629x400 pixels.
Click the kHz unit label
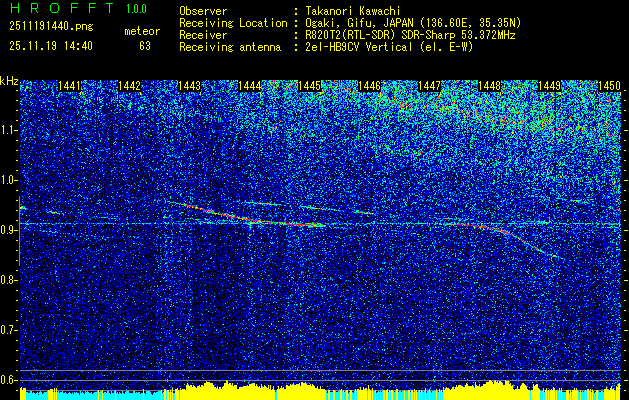click(x=9, y=81)
